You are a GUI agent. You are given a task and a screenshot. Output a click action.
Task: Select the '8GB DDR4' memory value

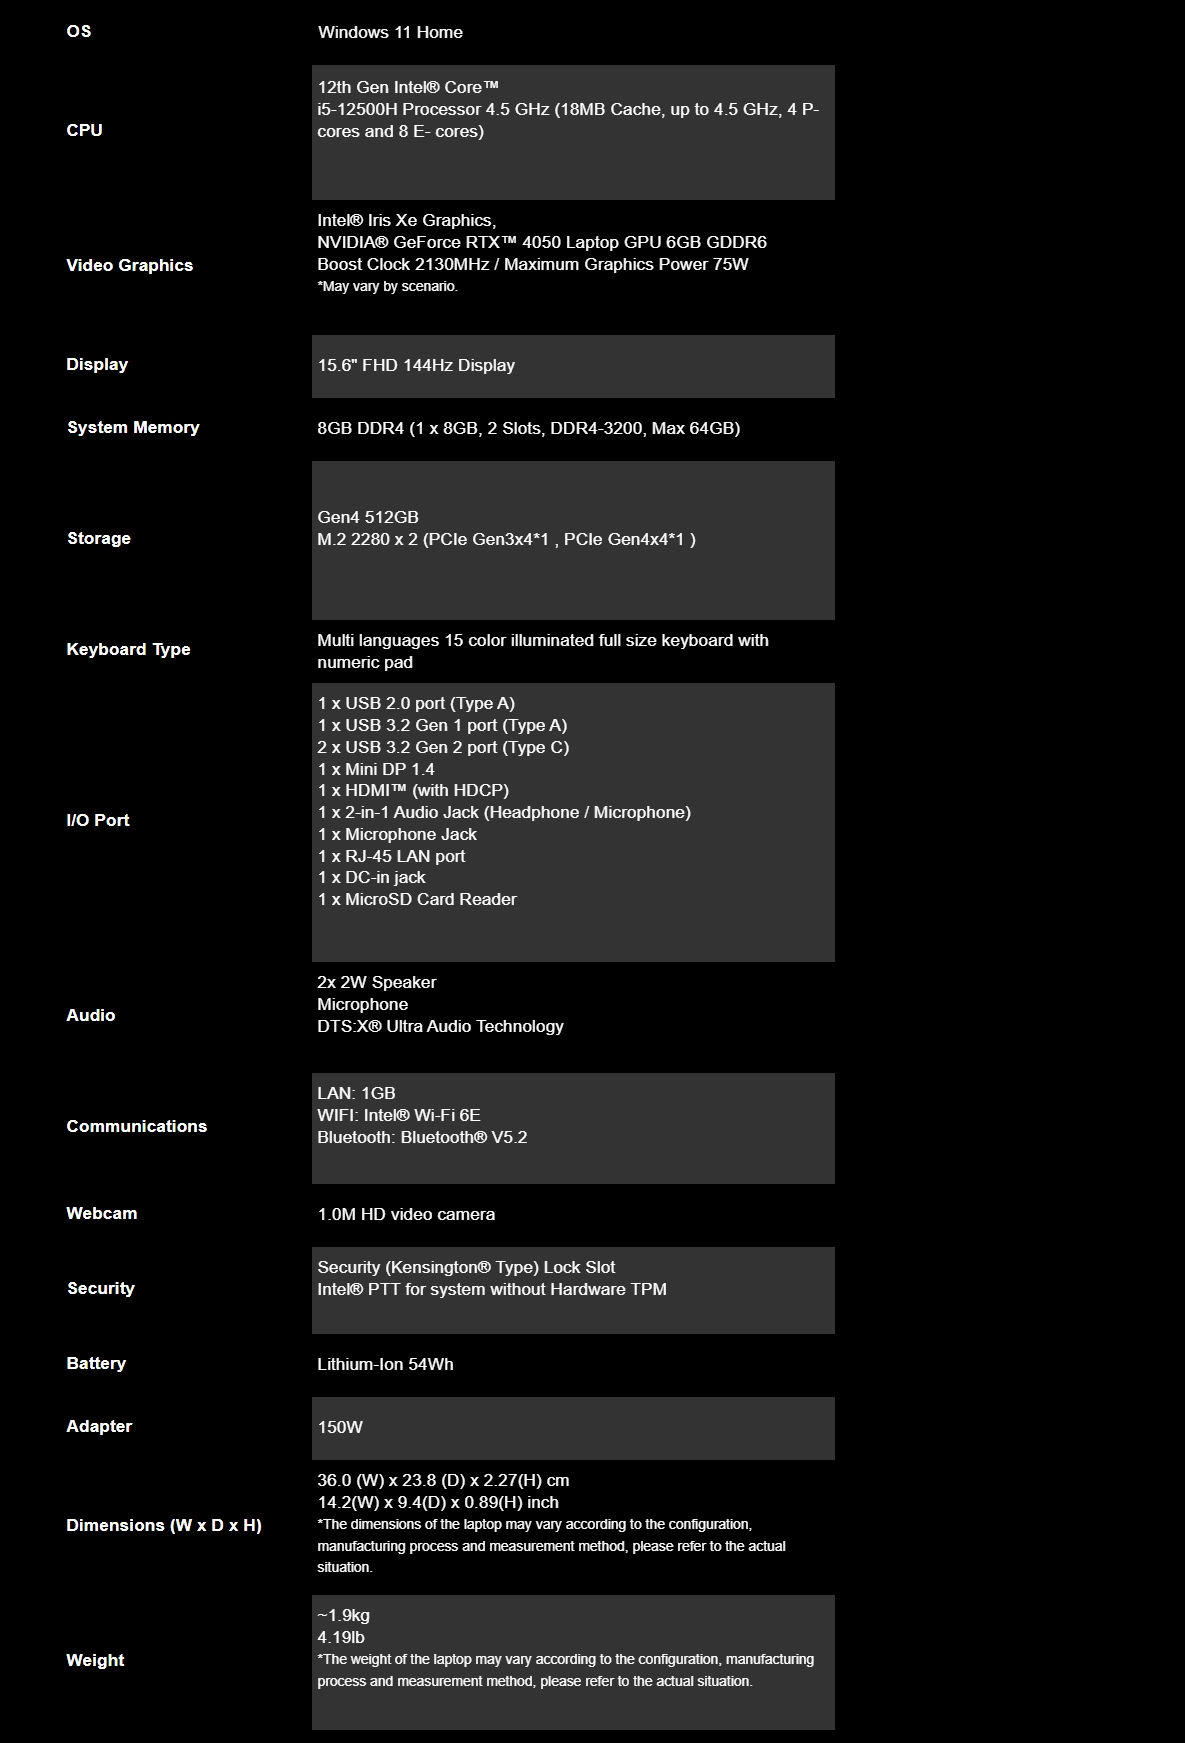(x=528, y=428)
